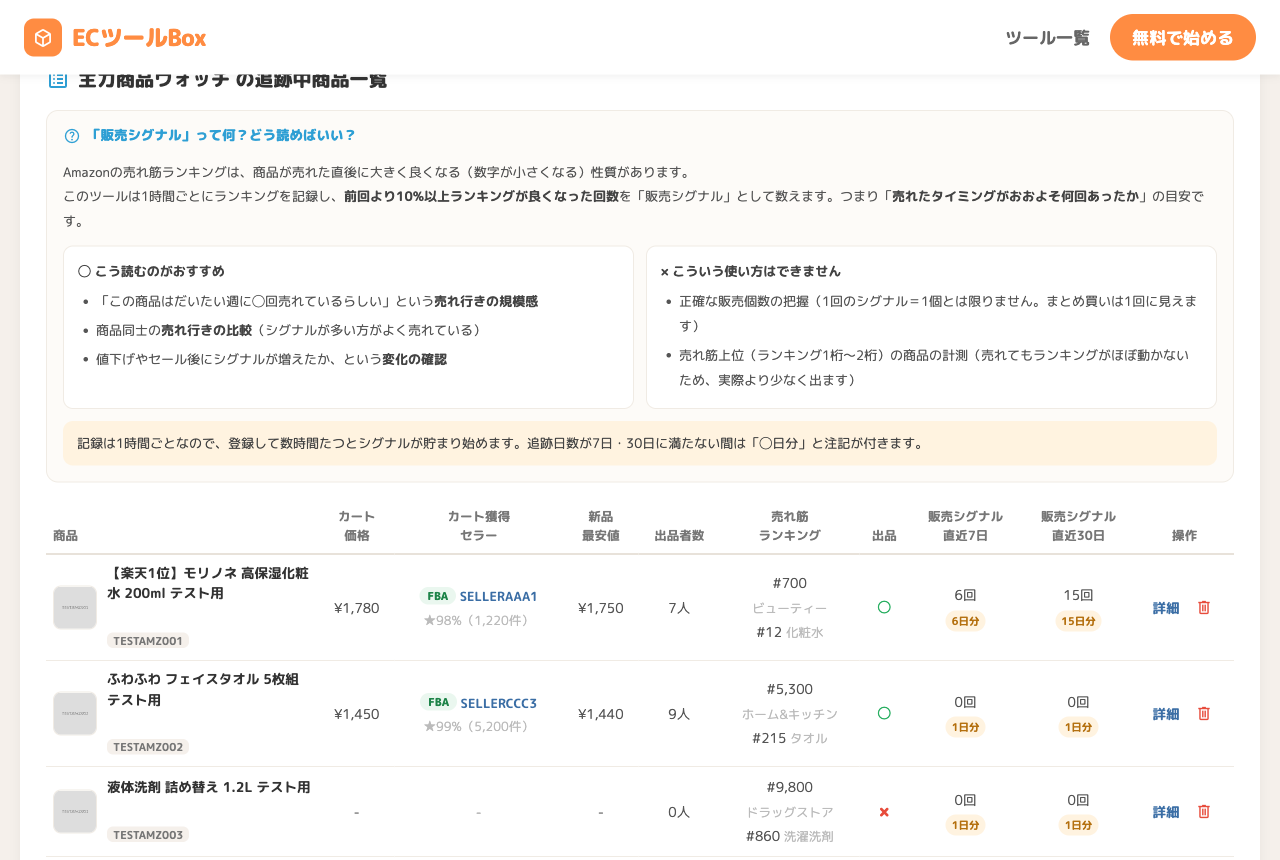
Task: Click the ★98%(1,220件) seller rating
Action: (477, 620)
